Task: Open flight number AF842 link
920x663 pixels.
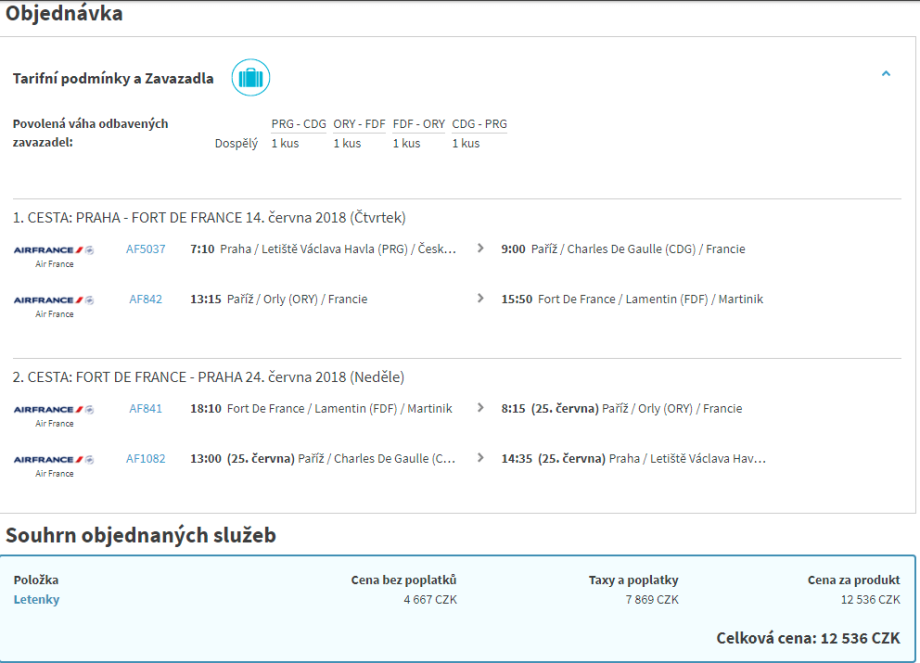Action: pos(146,299)
